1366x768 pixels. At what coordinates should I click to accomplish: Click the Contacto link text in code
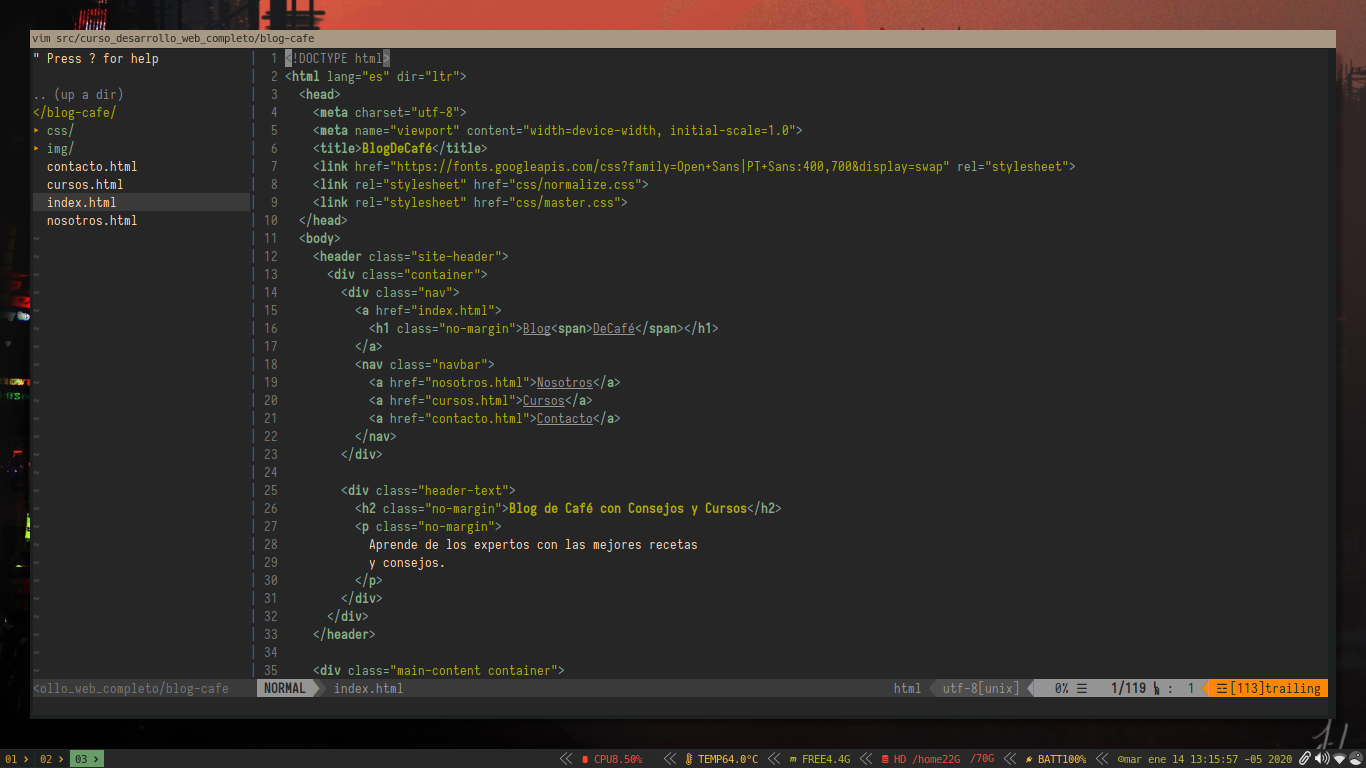tap(565, 418)
